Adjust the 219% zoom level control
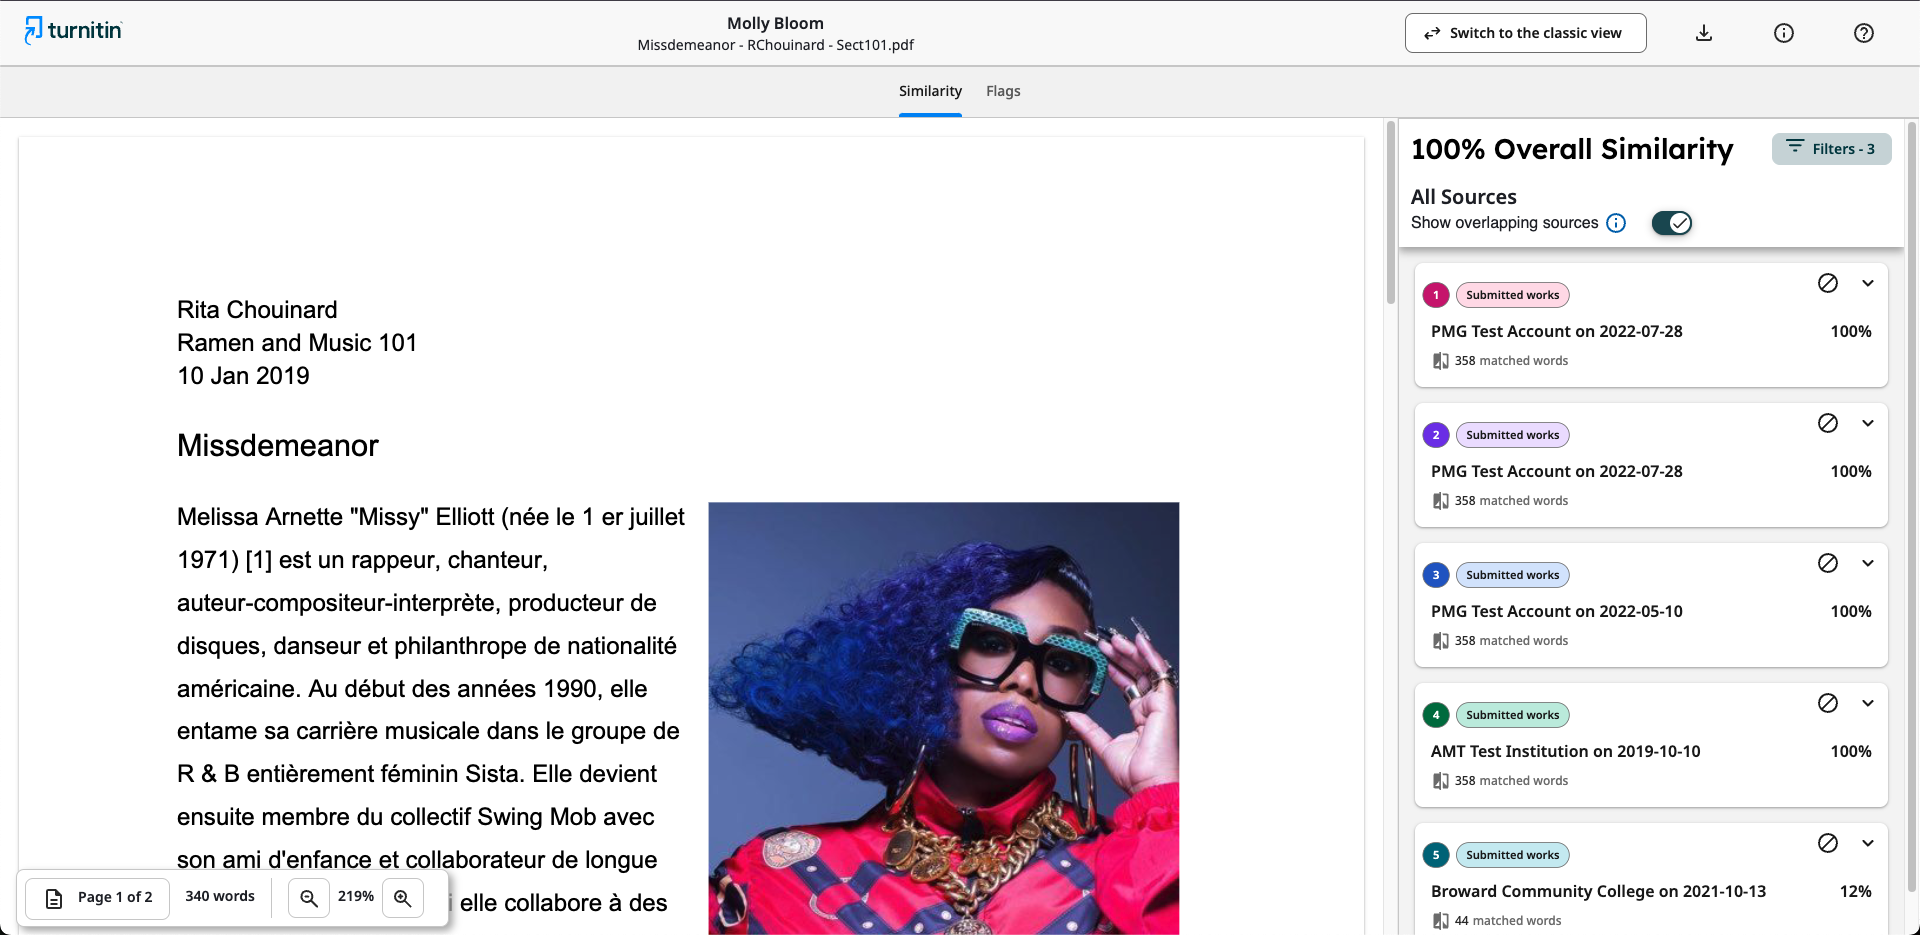 pyautogui.click(x=355, y=897)
